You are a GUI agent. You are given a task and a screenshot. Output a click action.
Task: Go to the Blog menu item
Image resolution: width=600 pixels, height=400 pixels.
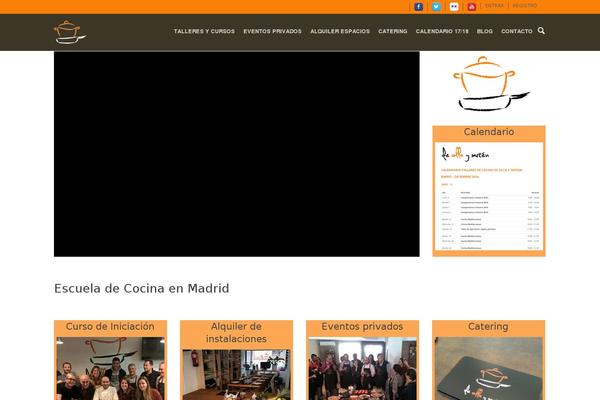pos(485,31)
